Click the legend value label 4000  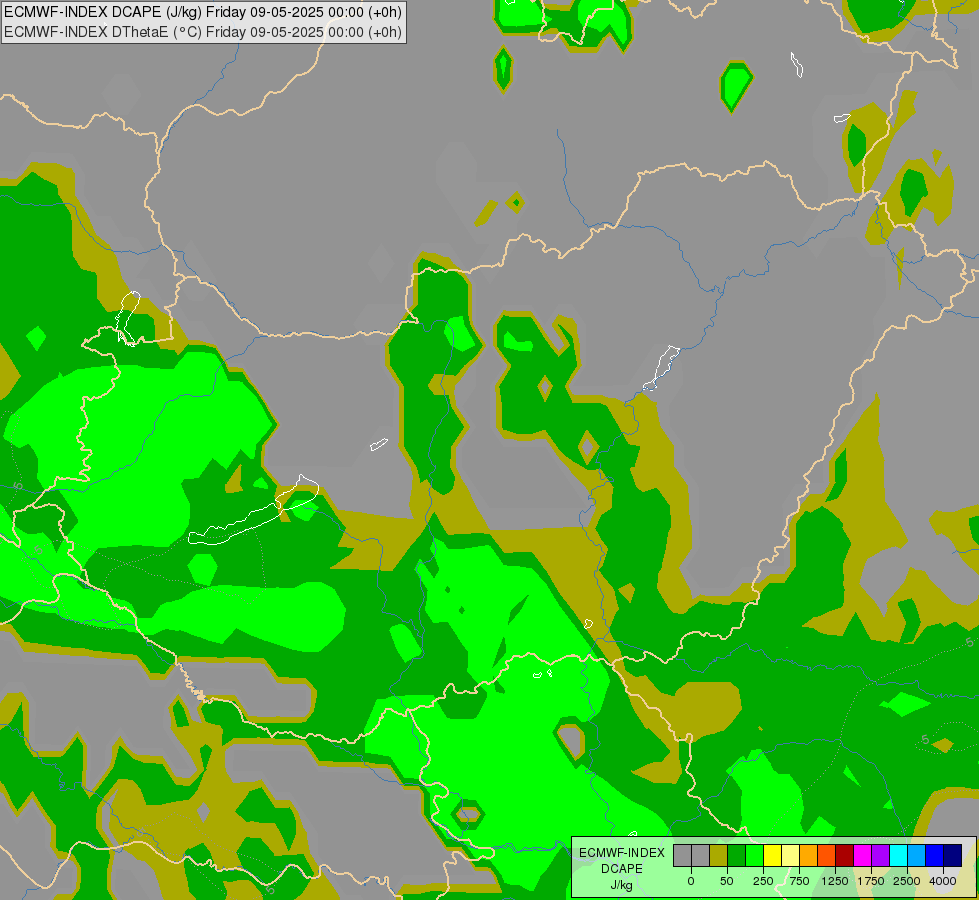tap(943, 881)
